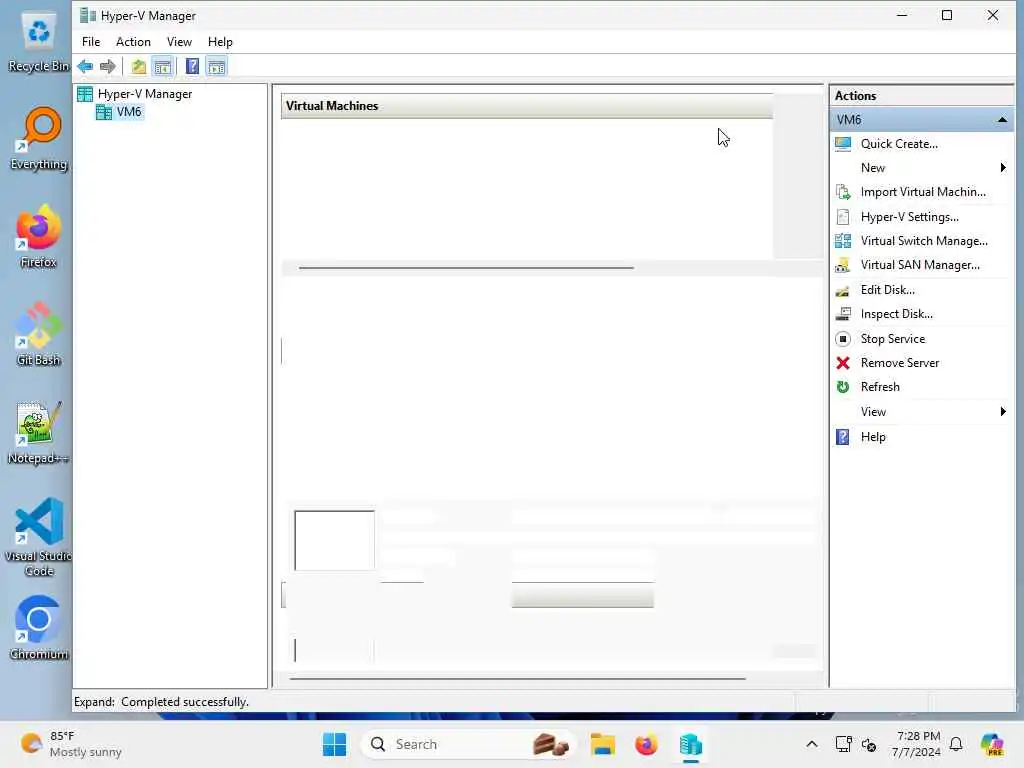
Task: Collapse the VM6 actions section header
Action: 1002,120
